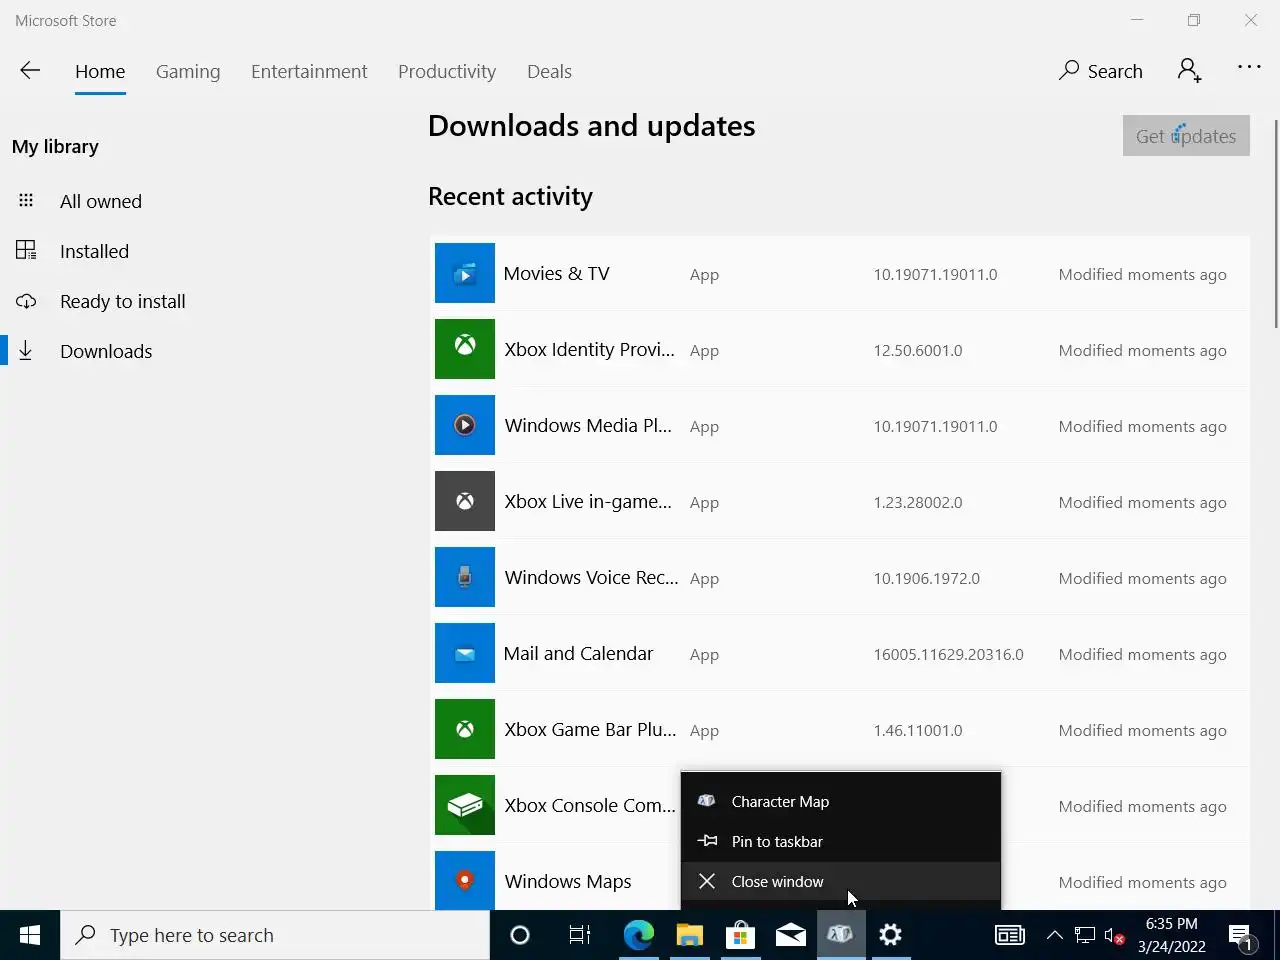Click the Movies & TV app name
Viewport: 1280px width, 960px height.
pos(556,273)
